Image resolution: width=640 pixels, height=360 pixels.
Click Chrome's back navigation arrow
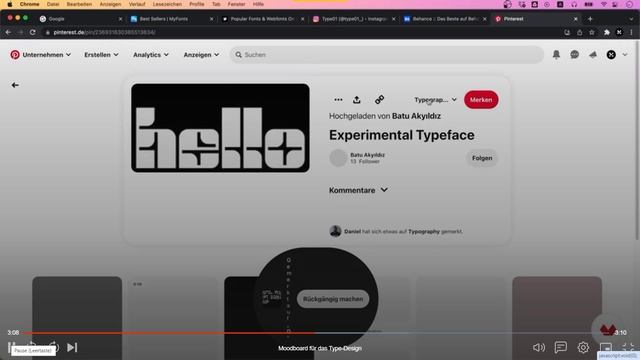8,32
